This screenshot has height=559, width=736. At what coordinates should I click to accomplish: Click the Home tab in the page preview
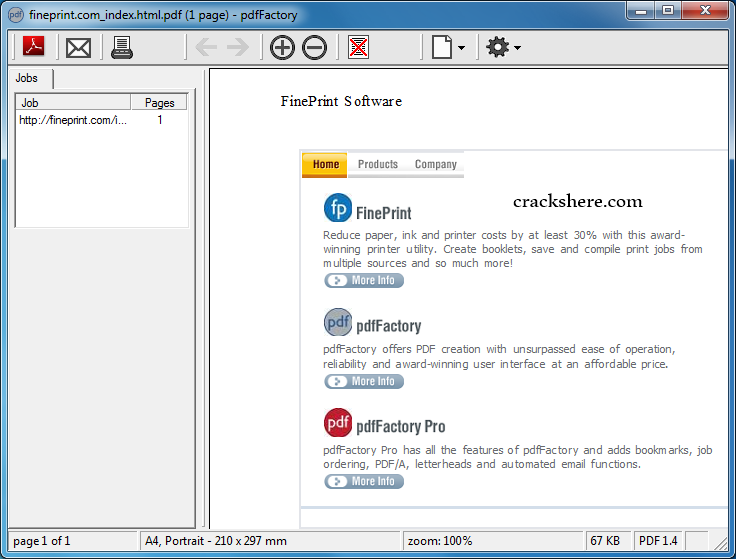tap(325, 164)
